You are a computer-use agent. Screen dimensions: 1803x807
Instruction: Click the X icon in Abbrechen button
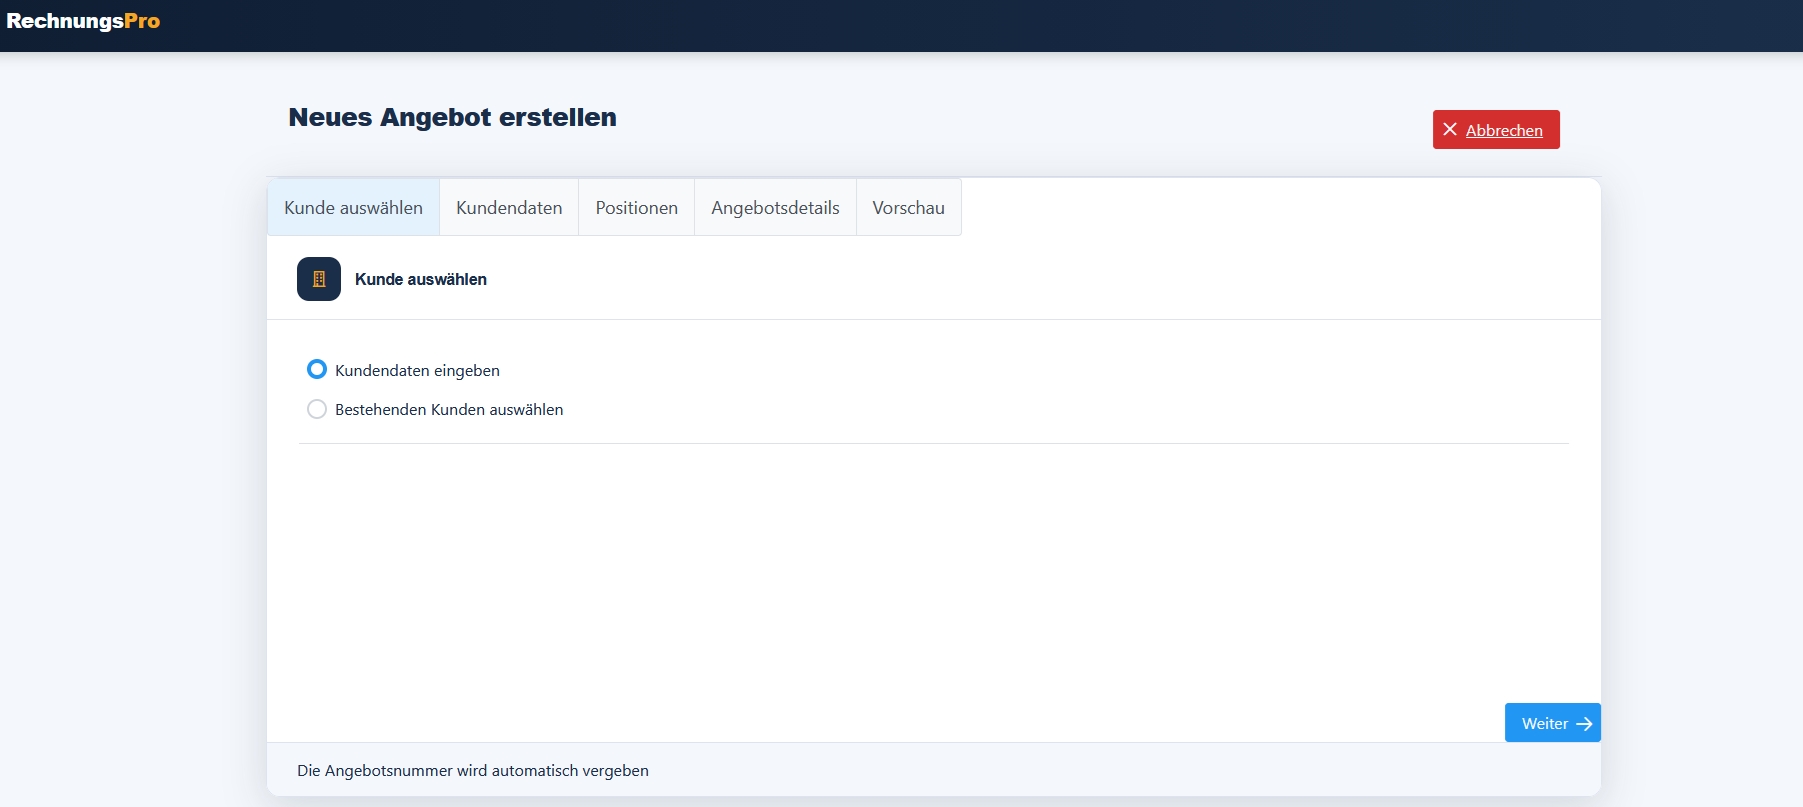point(1450,129)
